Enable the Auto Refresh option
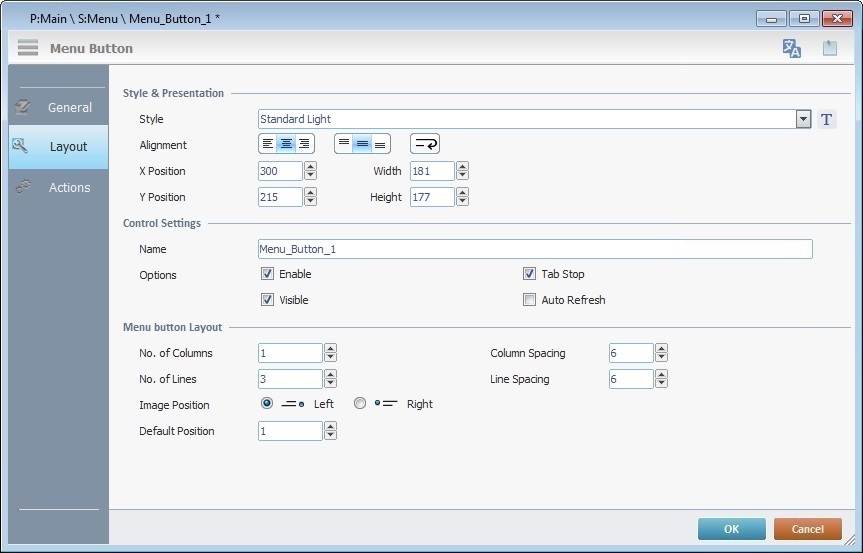Image resolution: width=863 pixels, height=553 pixels. [x=530, y=300]
